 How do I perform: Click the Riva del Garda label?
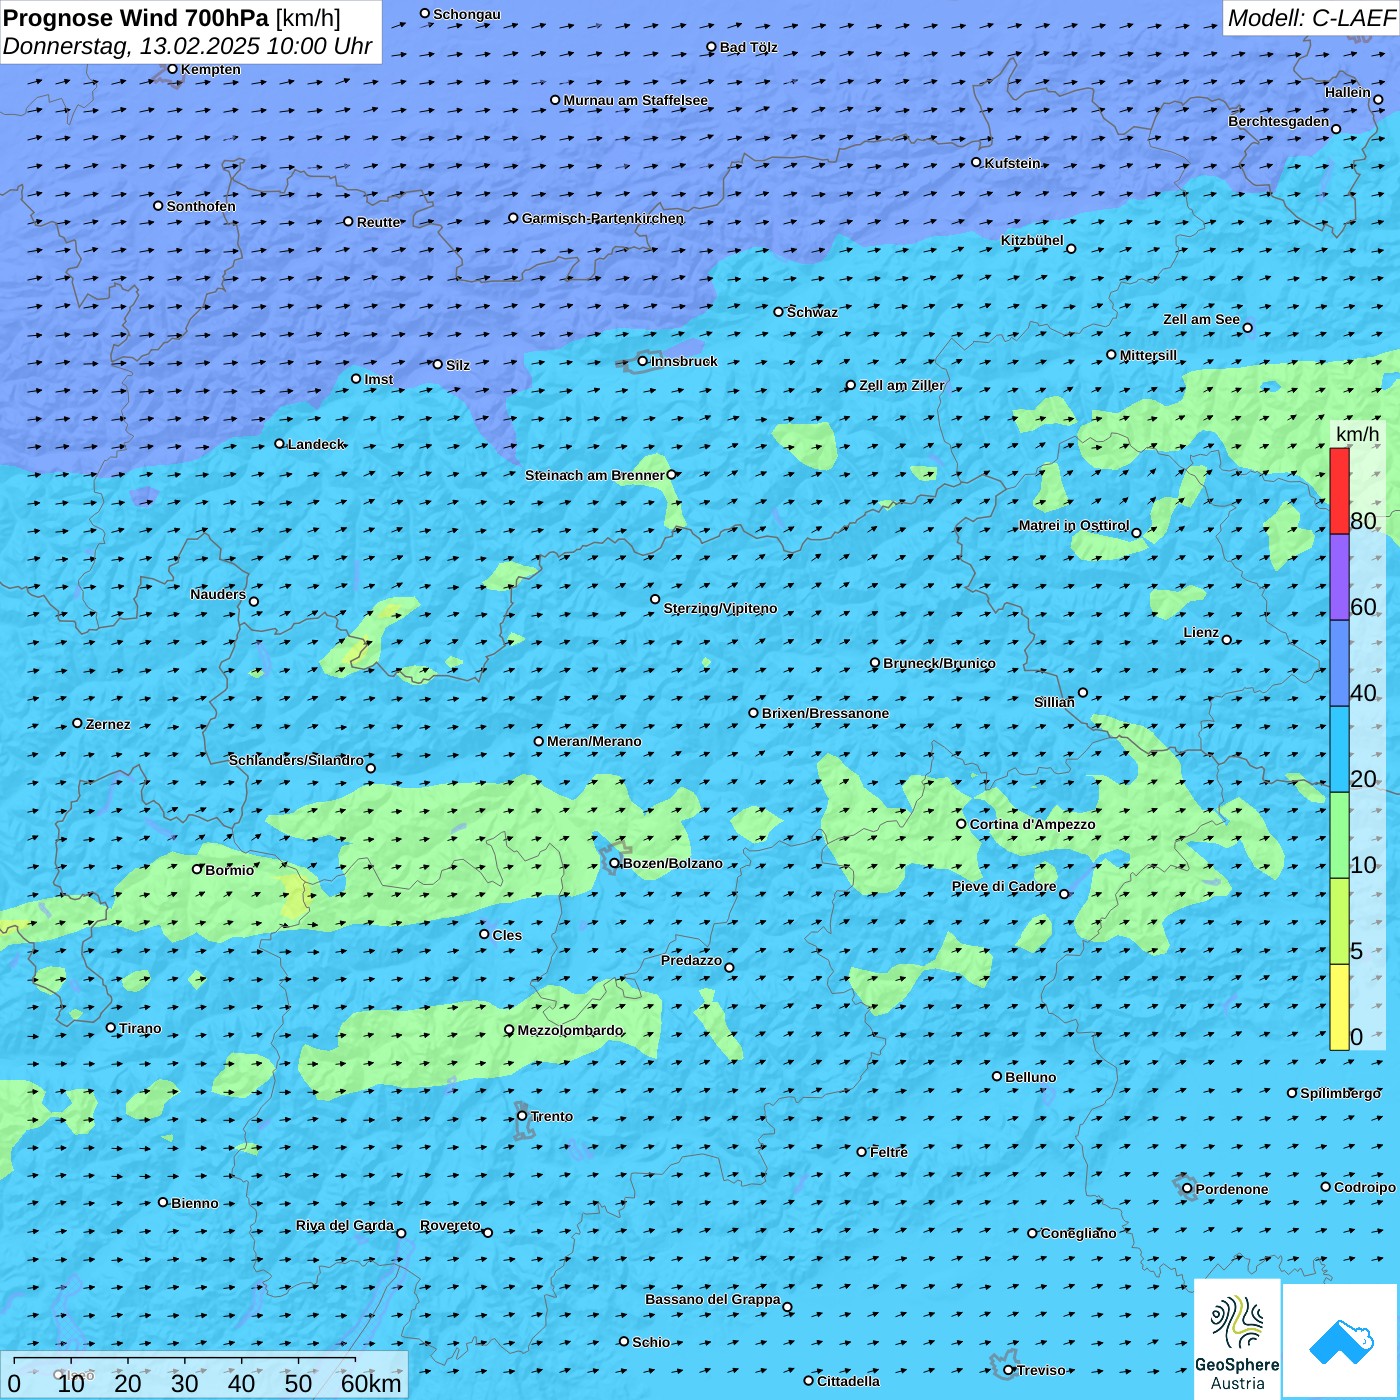coord(345,1225)
